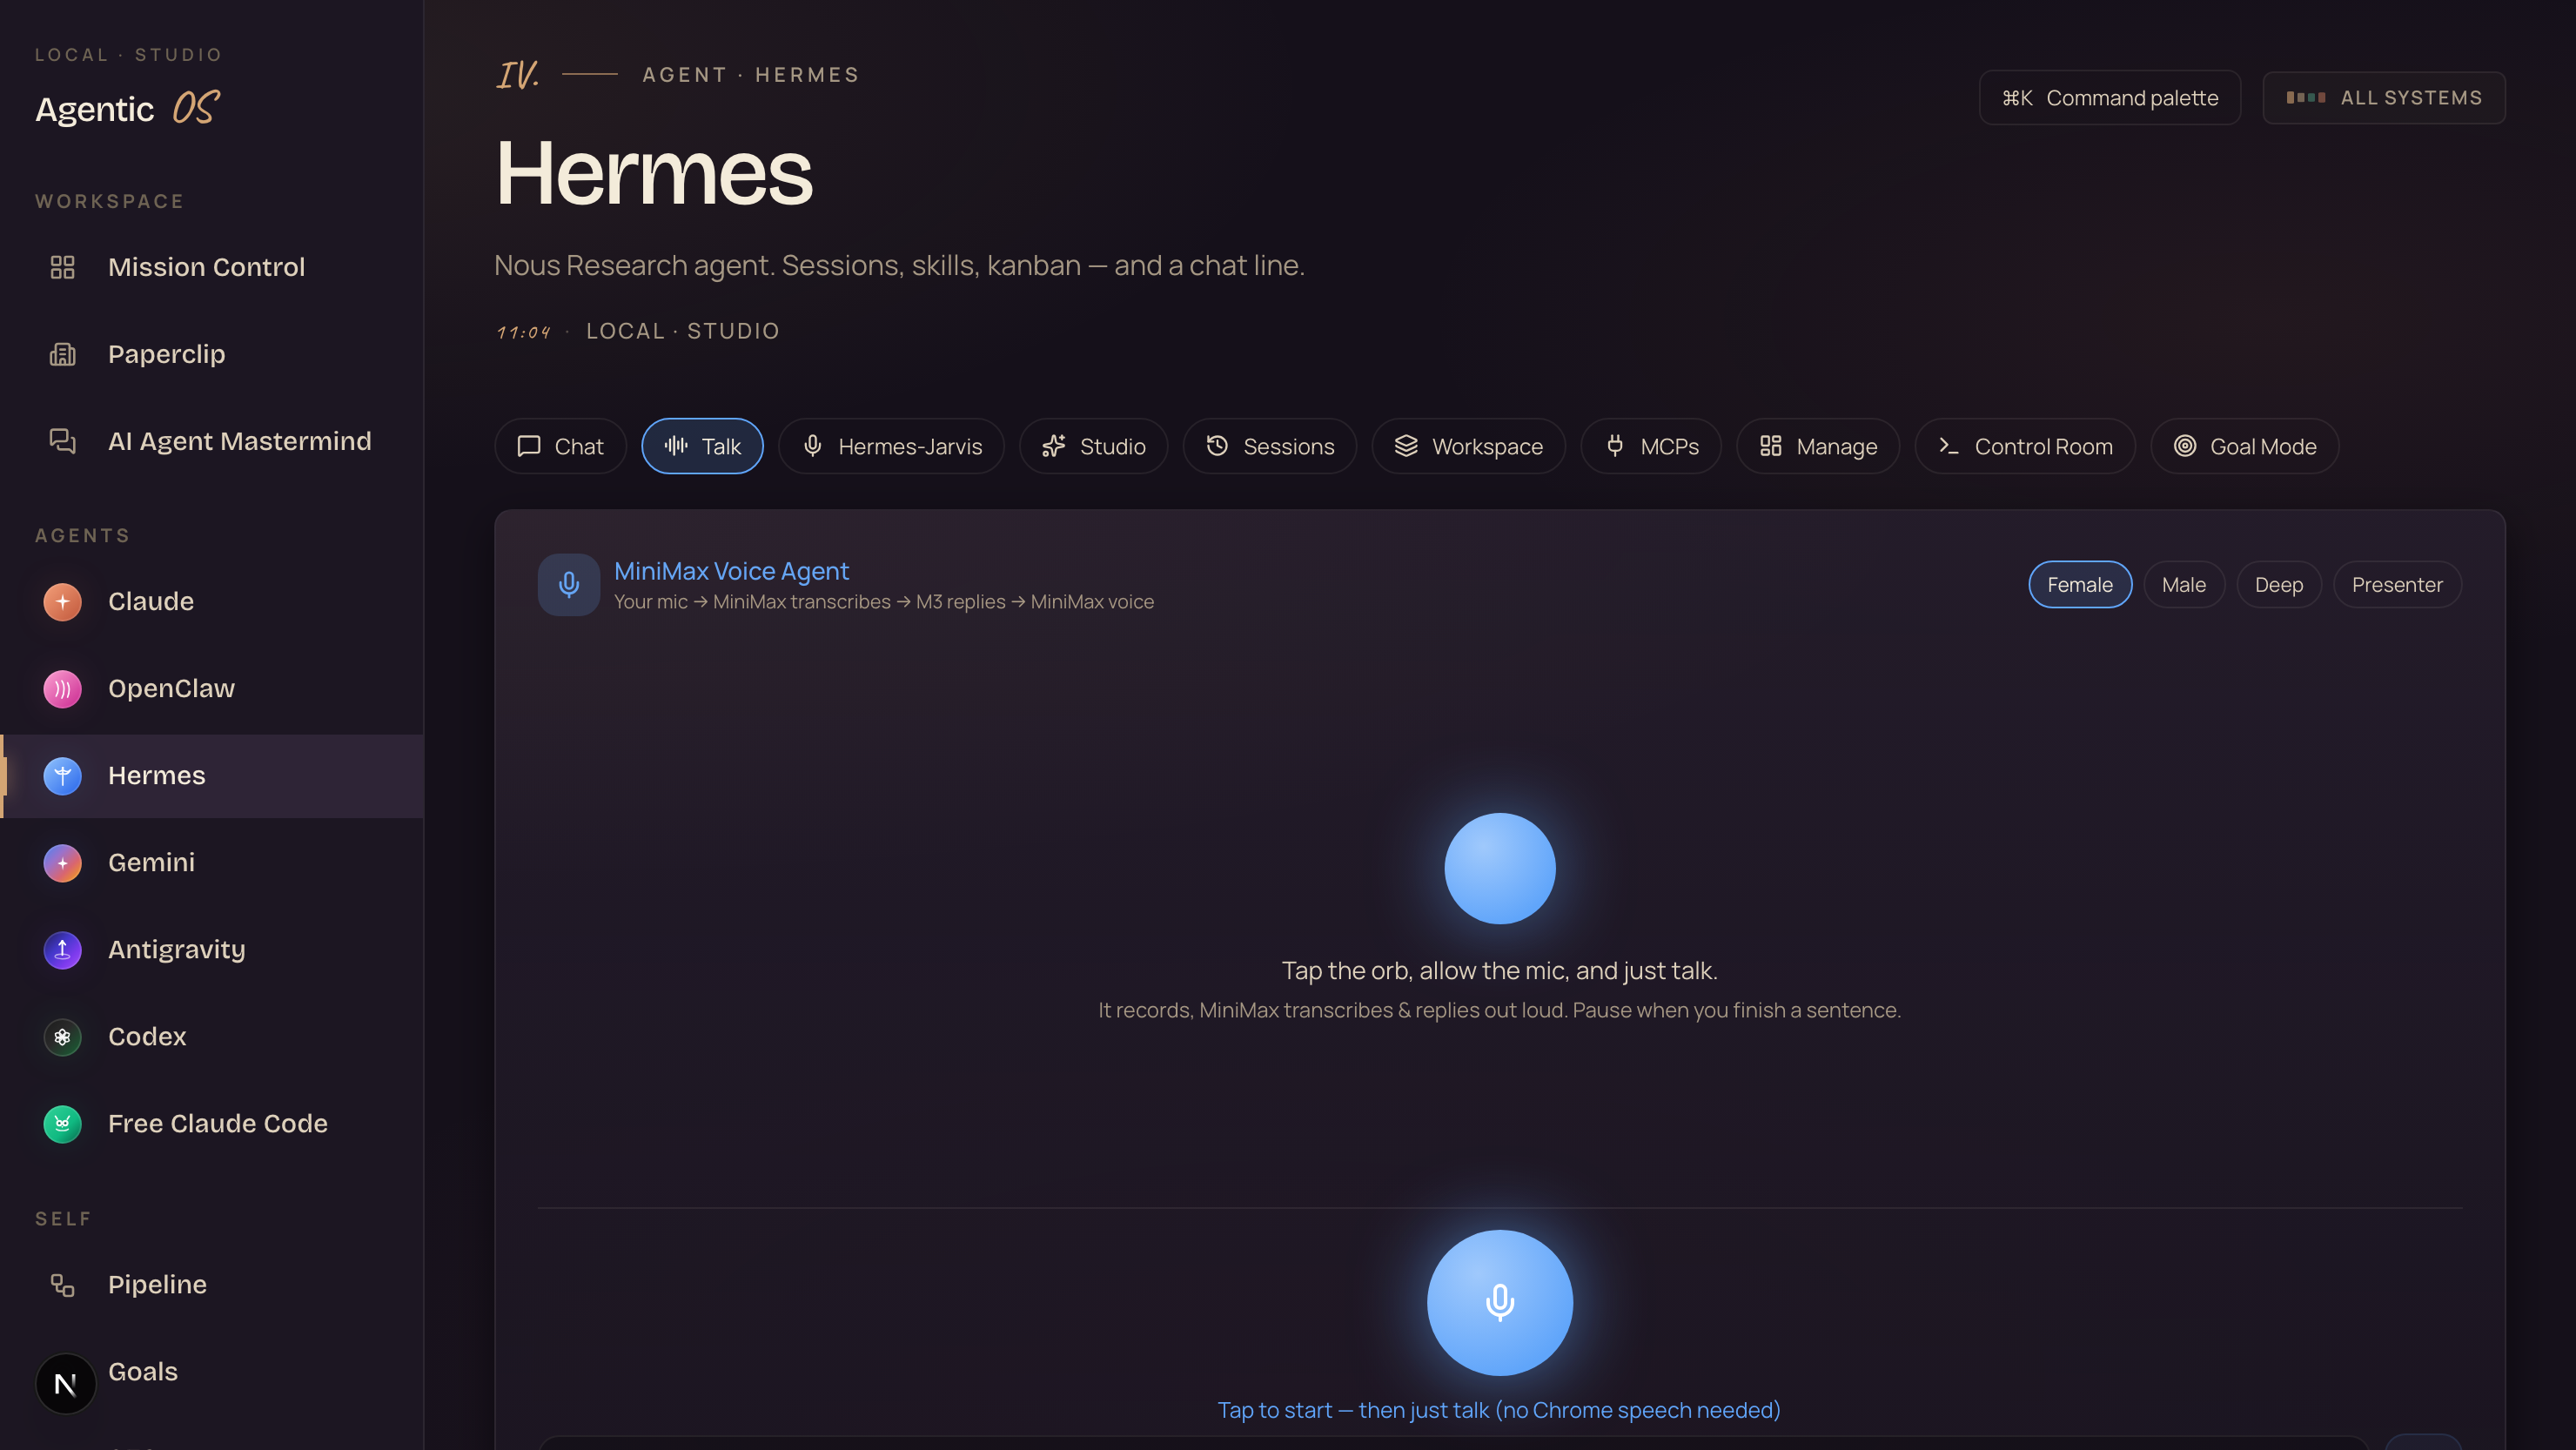Click the speech bubble icon on Chat
Screen dimensions: 2576x1450
point(529,446)
